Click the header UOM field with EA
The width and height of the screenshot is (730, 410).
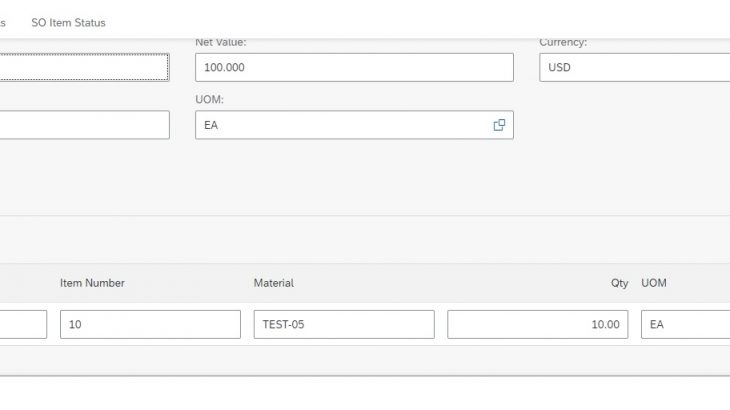354,125
